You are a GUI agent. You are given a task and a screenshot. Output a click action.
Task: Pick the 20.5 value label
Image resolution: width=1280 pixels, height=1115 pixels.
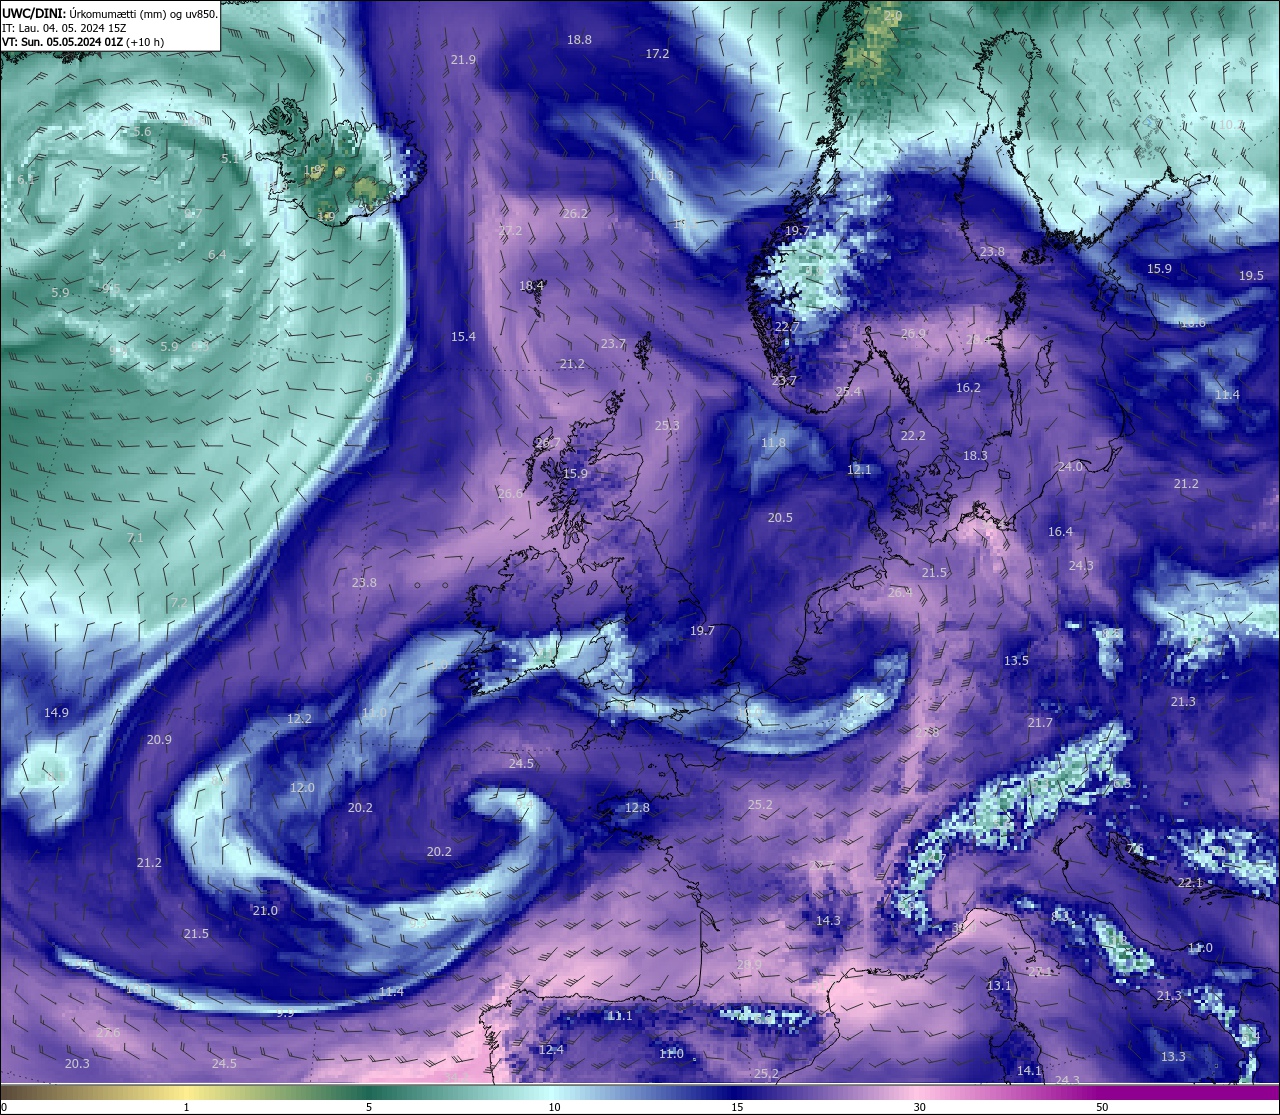click(780, 518)
